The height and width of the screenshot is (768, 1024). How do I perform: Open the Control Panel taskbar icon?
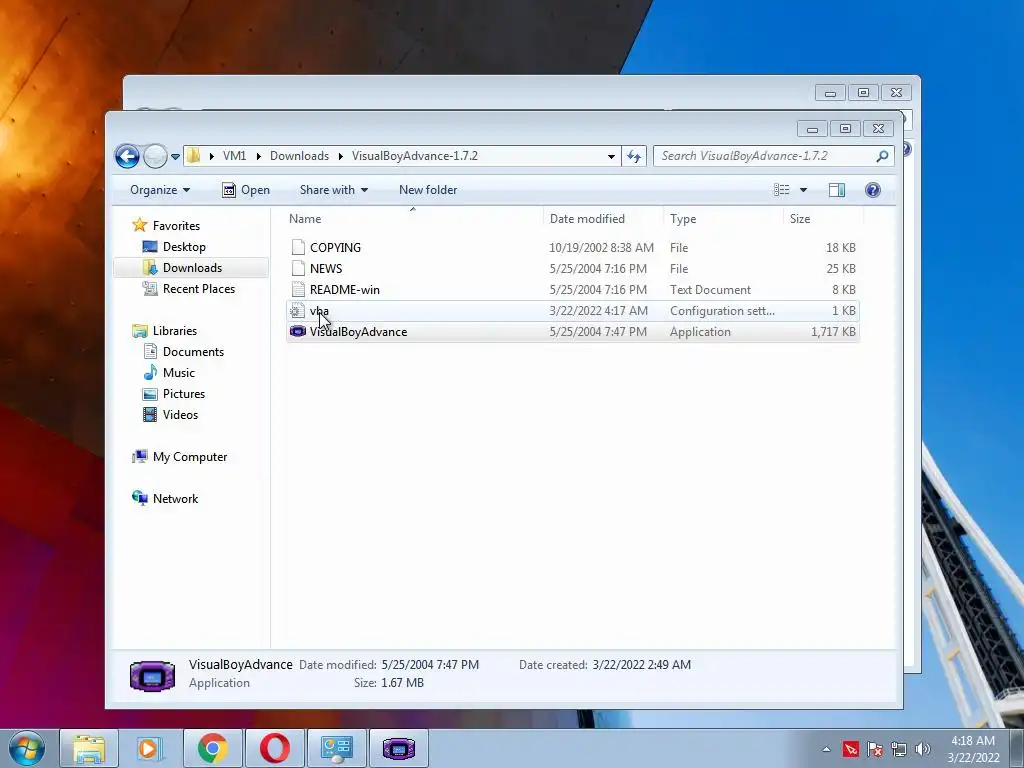pos(337,748)
